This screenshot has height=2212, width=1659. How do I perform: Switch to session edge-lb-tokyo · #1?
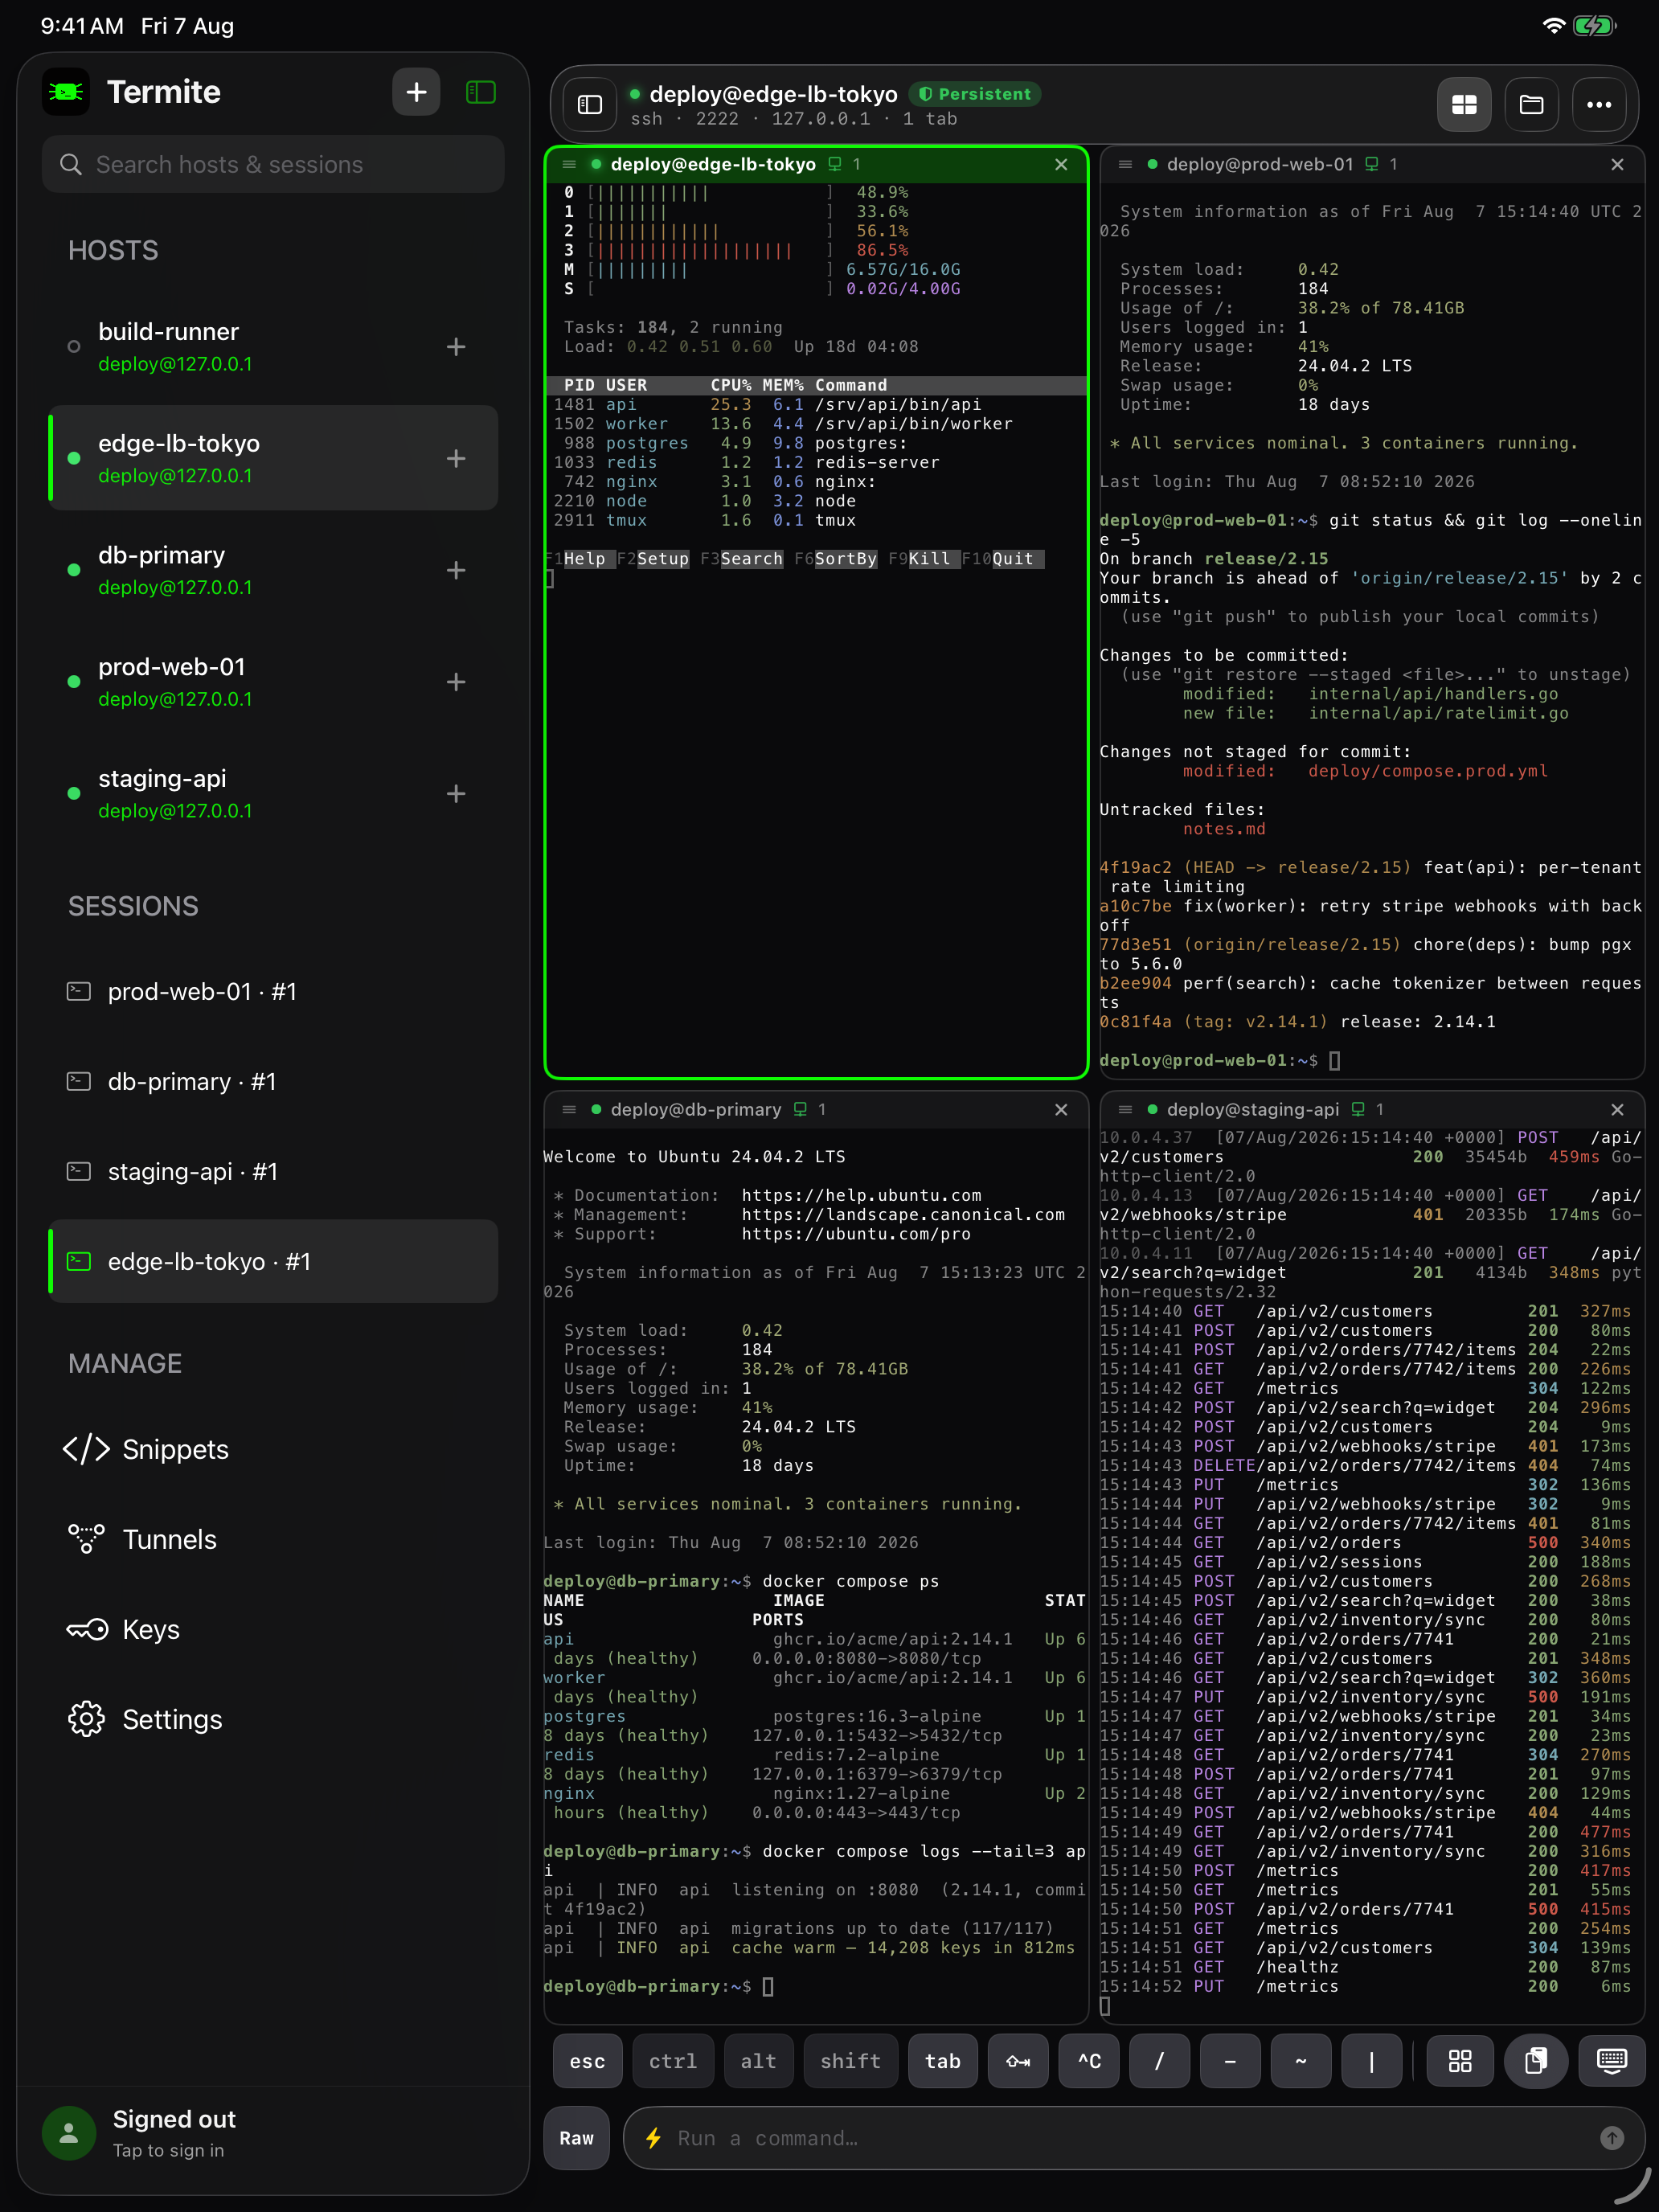273,1261
